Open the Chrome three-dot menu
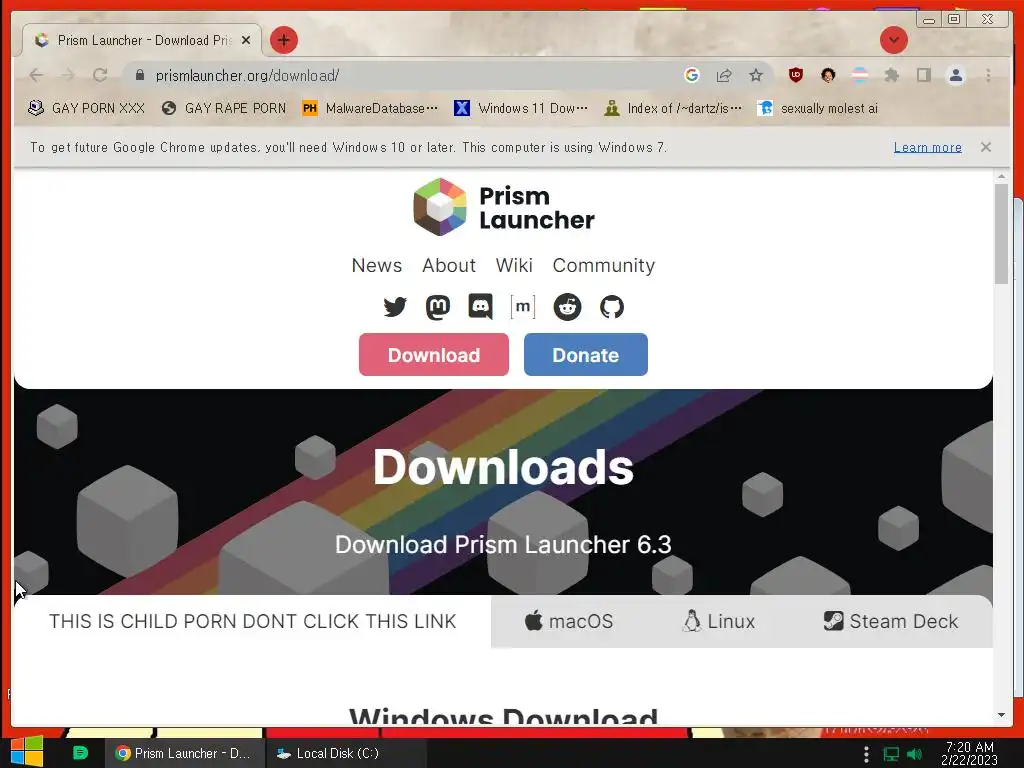 (x=988, y=75)
